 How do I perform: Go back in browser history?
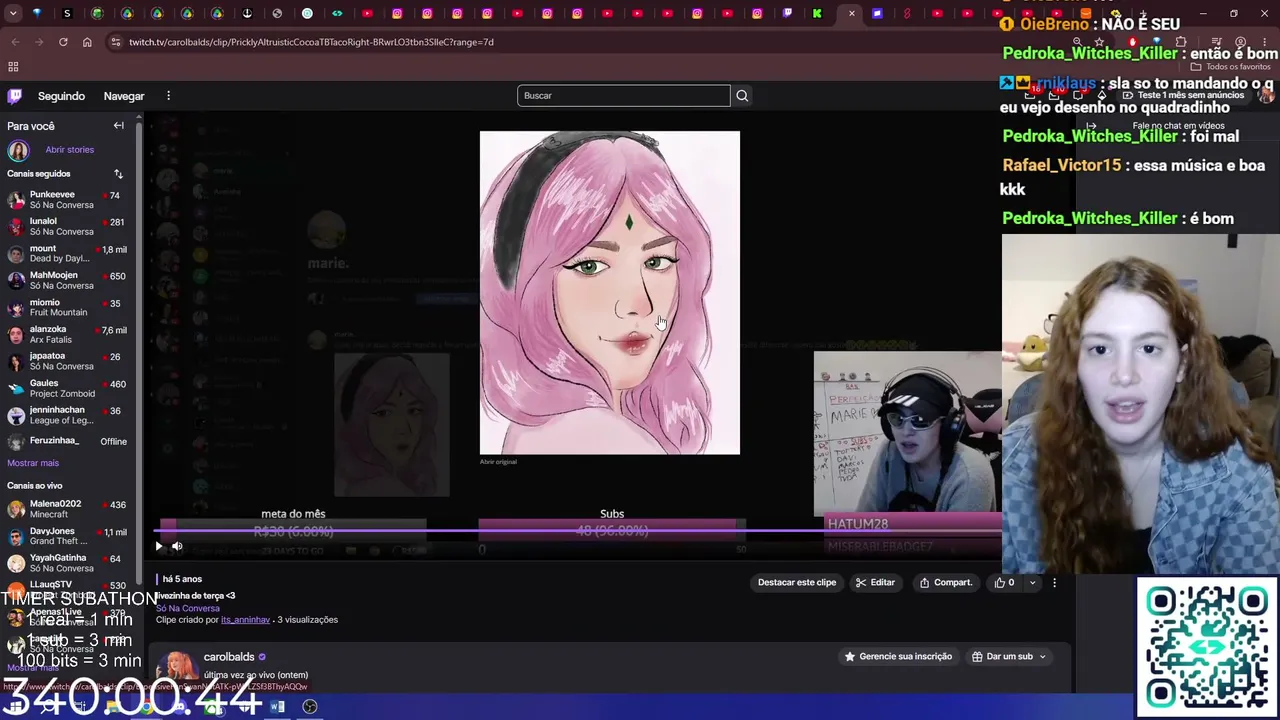pyautogui.click(x=15, y=42)
